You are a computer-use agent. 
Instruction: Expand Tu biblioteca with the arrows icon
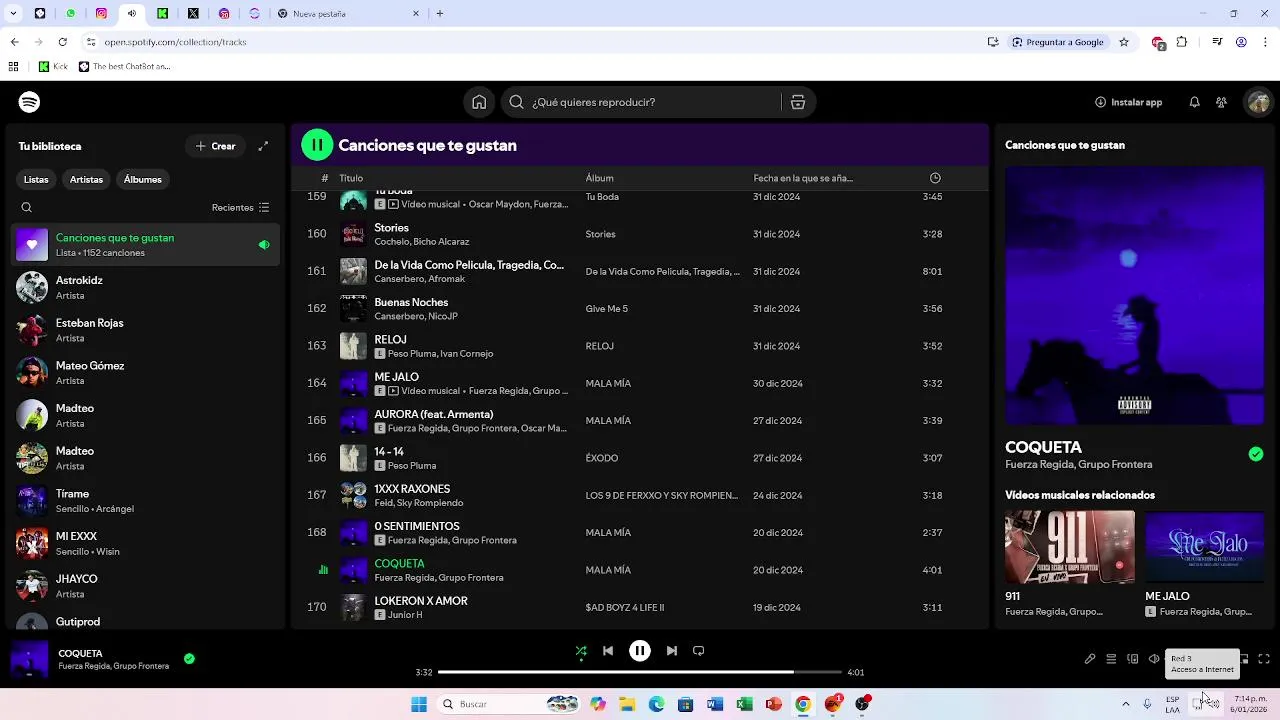[263, 146]
